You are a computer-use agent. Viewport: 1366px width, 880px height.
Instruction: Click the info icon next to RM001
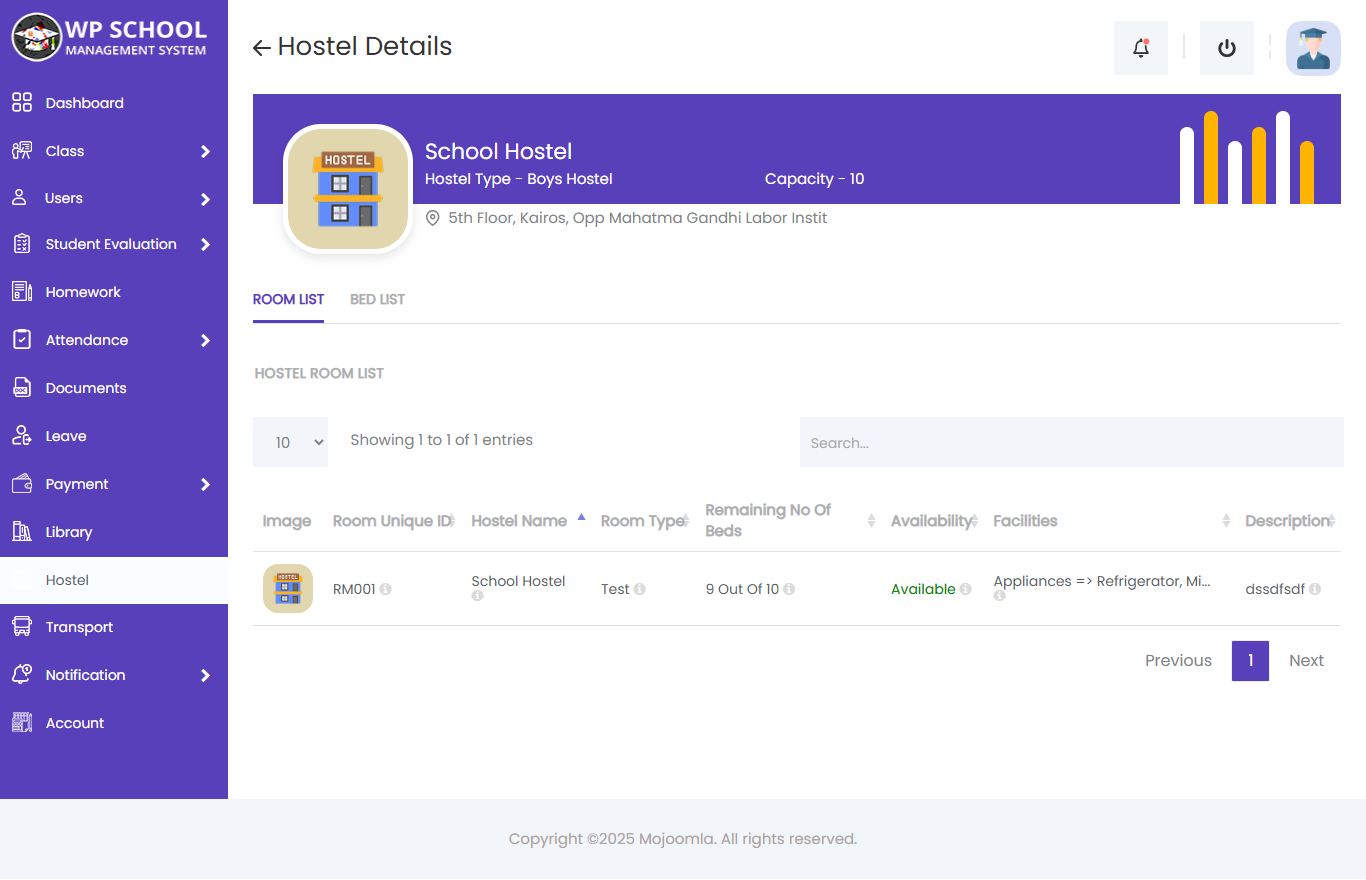pyautogui.click(x=385, y=589)
